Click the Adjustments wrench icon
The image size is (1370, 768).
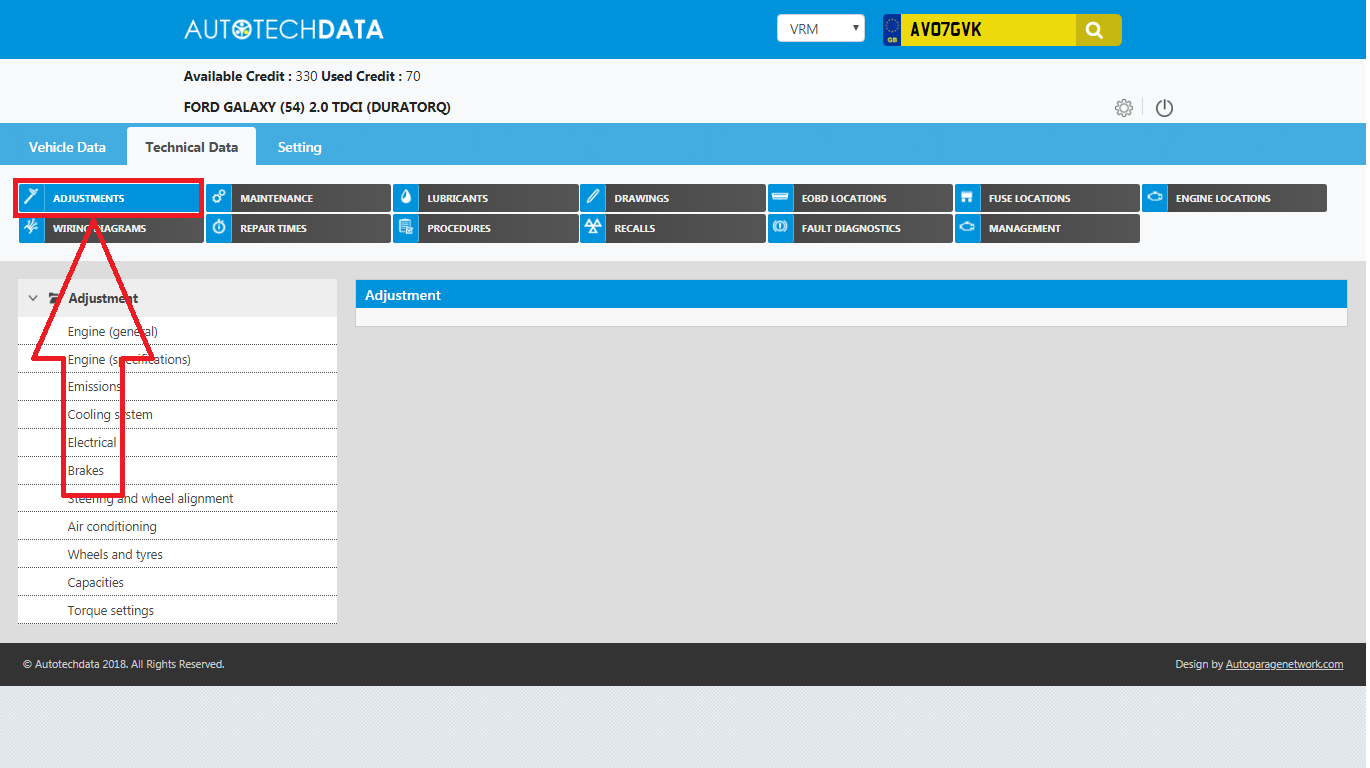pos(31,198)
